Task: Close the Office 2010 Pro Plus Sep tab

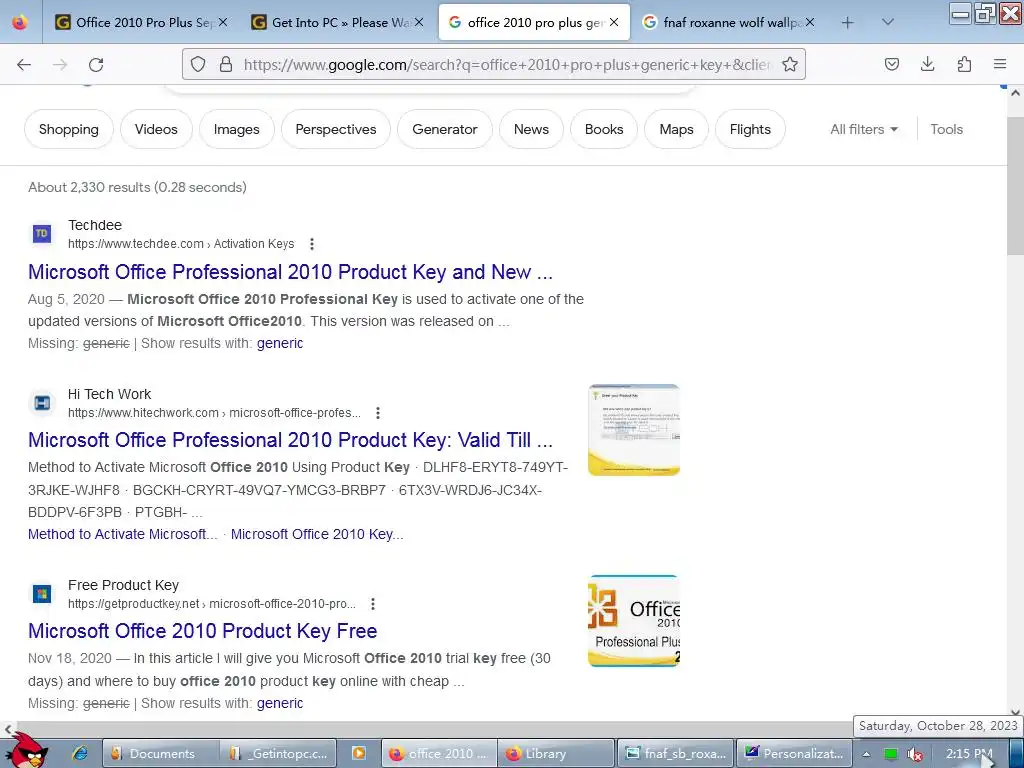Action: (223, 22)
